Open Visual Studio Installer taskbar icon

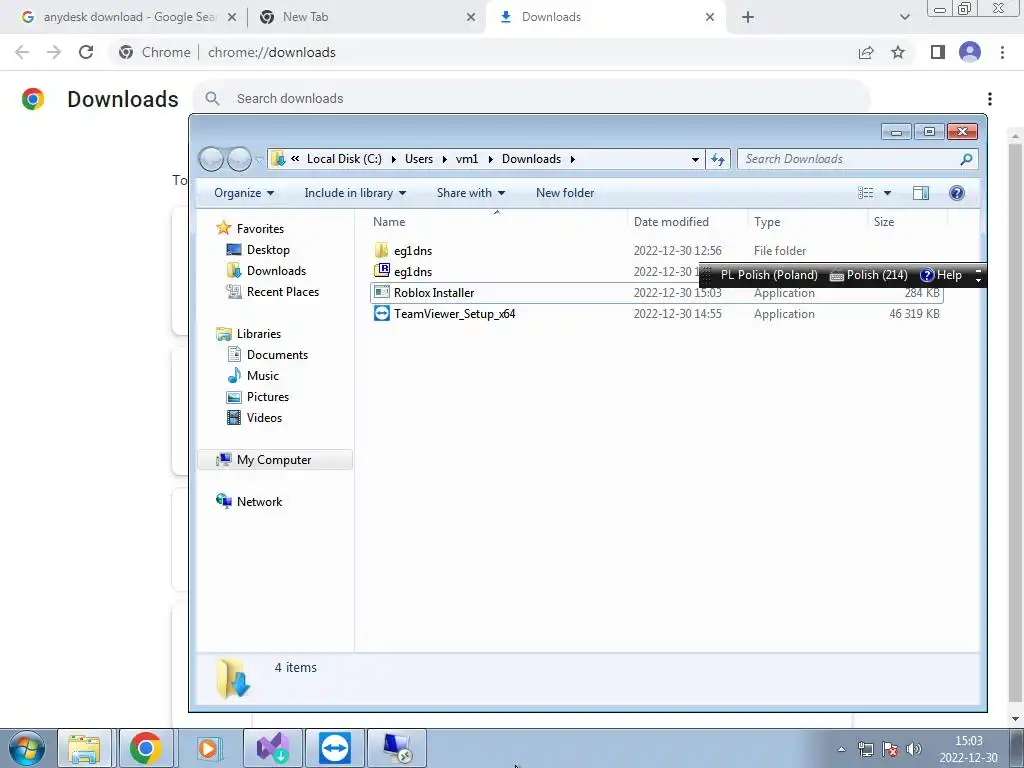point(273,748)
